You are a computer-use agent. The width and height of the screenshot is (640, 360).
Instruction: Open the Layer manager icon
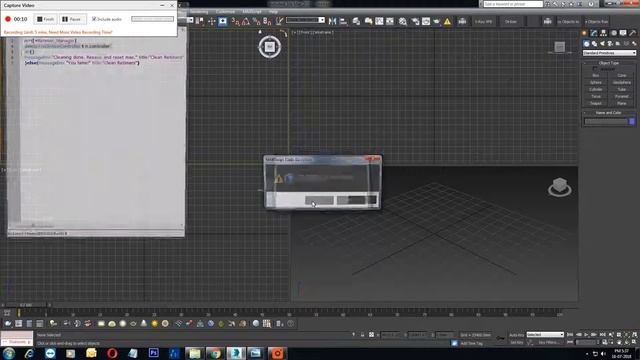point(356,21)
